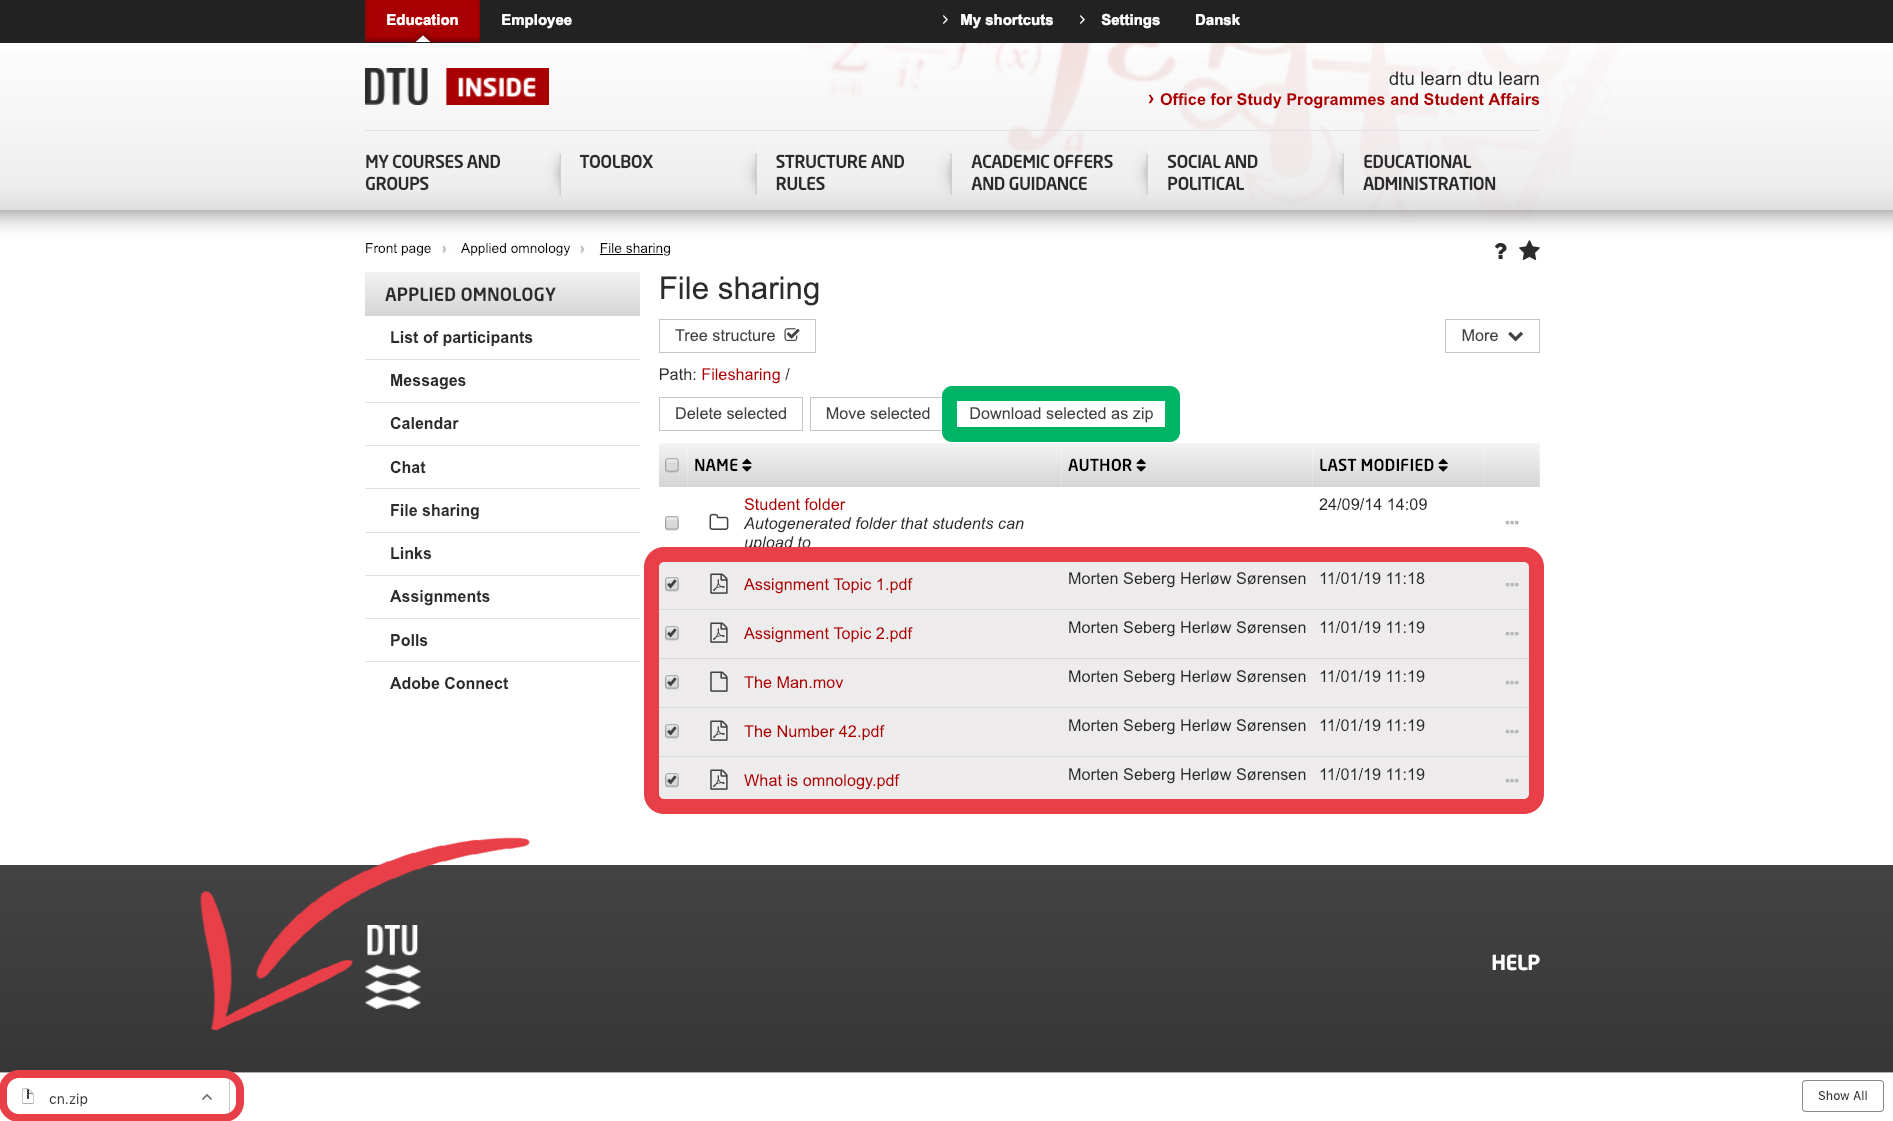Toggle the Tree structure view button

736,336
